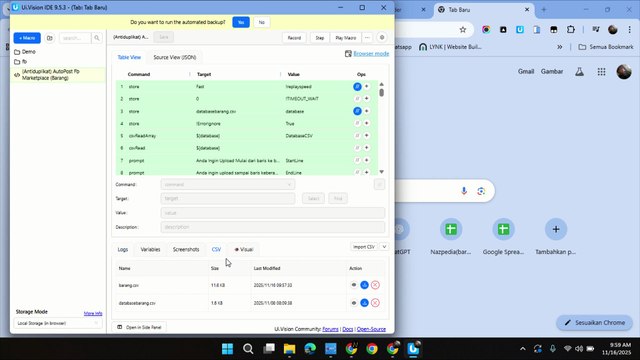This screenshot has height=360, width=640.
Task: Open the Logs tab
Action: pyautogui.click(x=122, y=249)
